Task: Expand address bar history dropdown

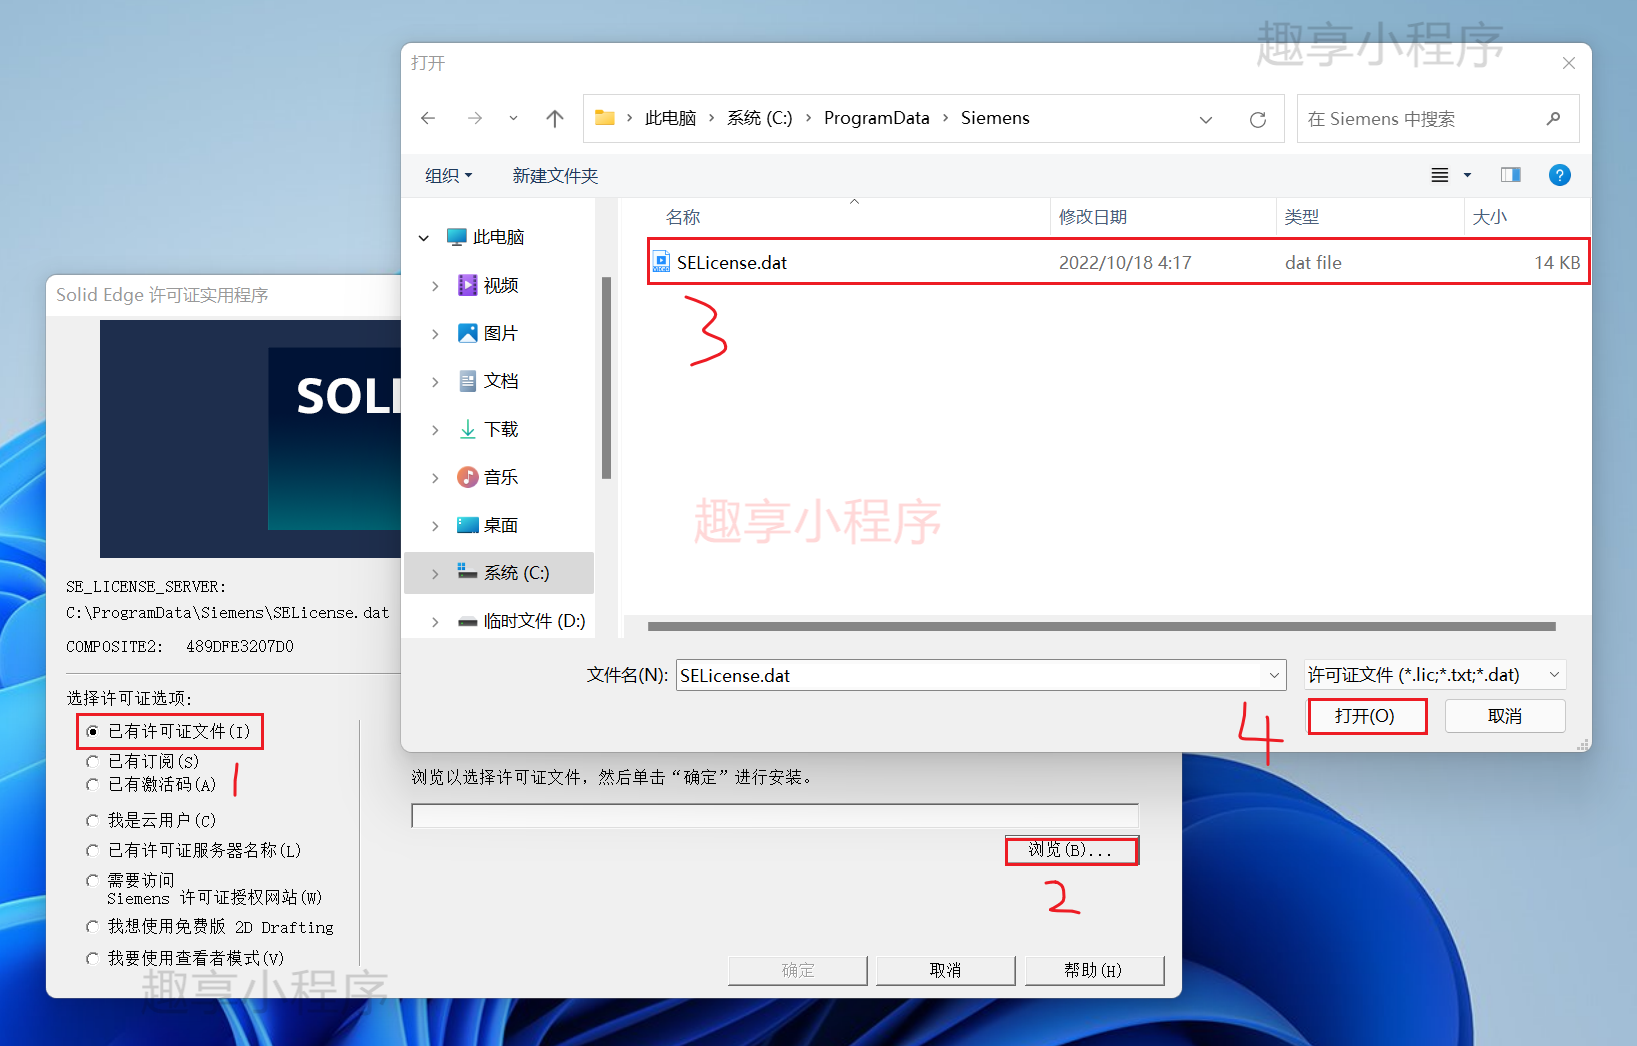Action: 1206,119
